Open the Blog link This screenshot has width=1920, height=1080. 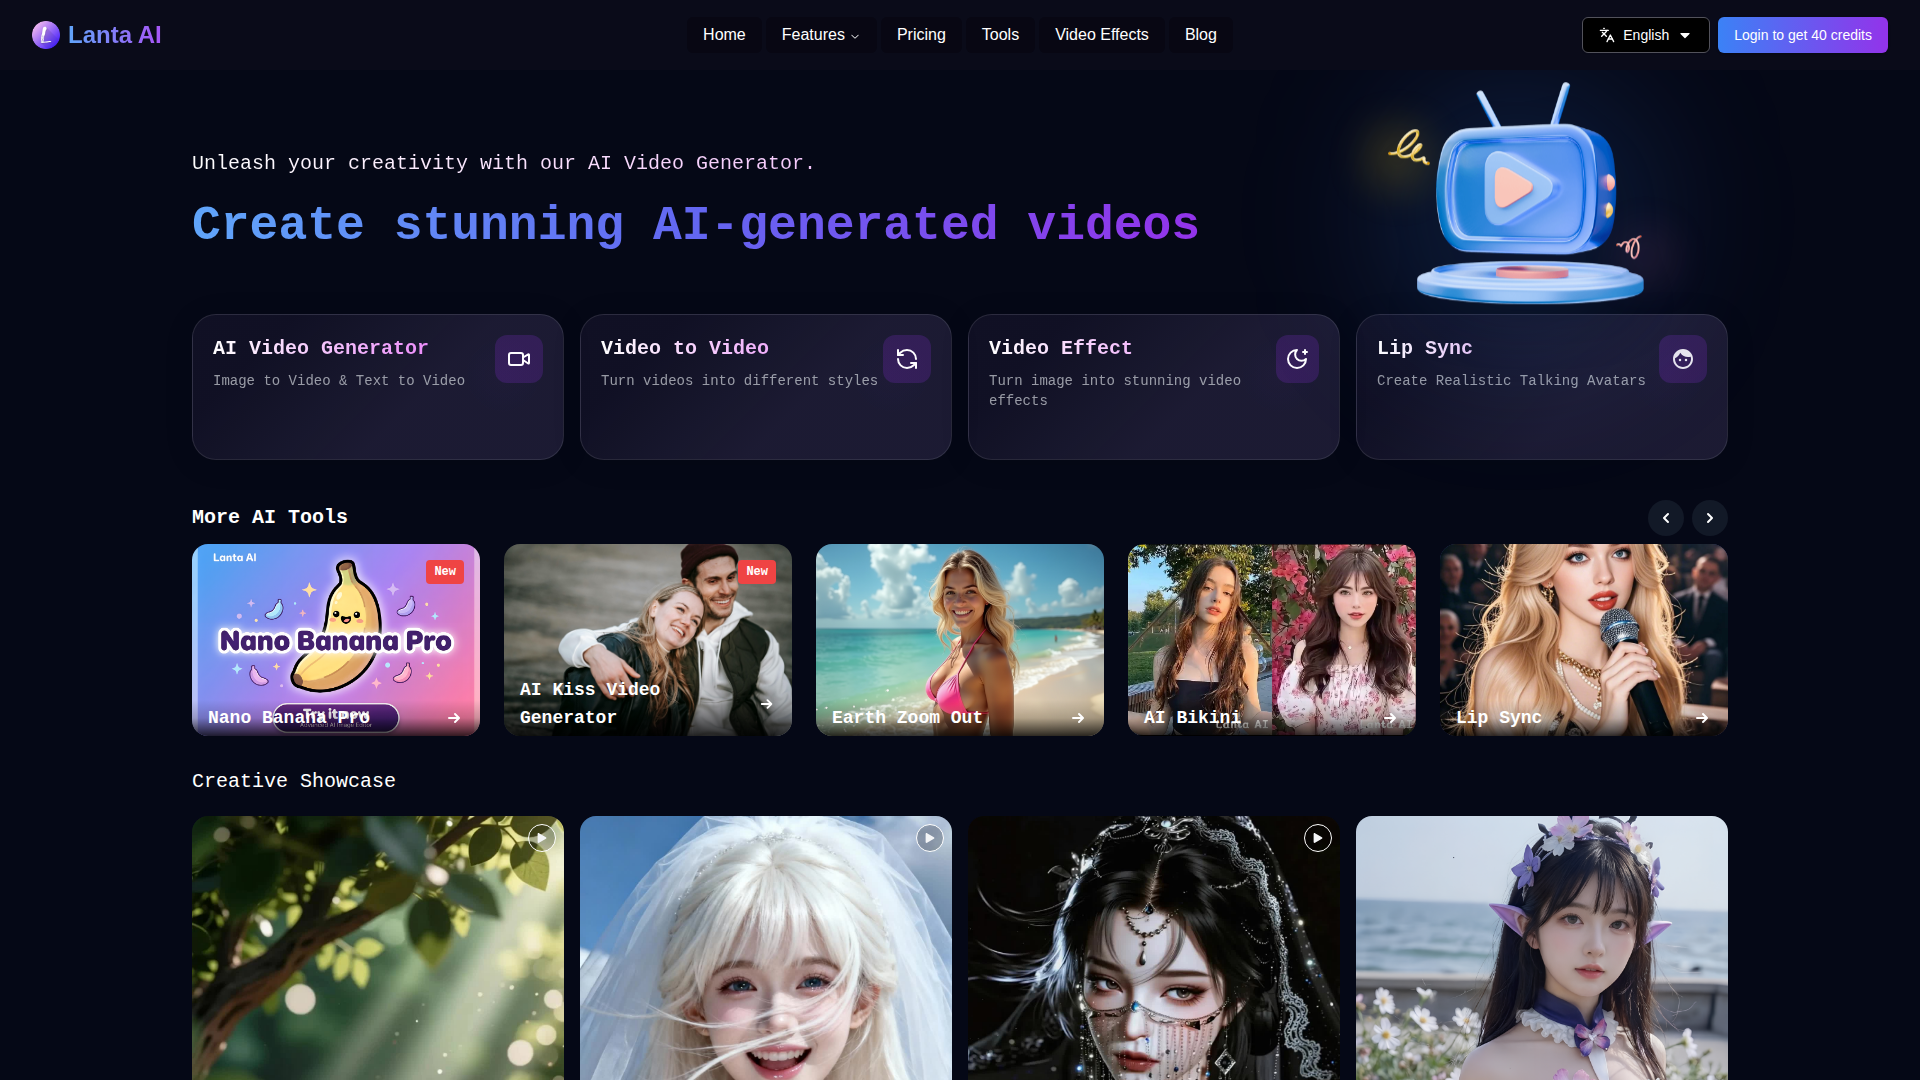(1200, 35)
